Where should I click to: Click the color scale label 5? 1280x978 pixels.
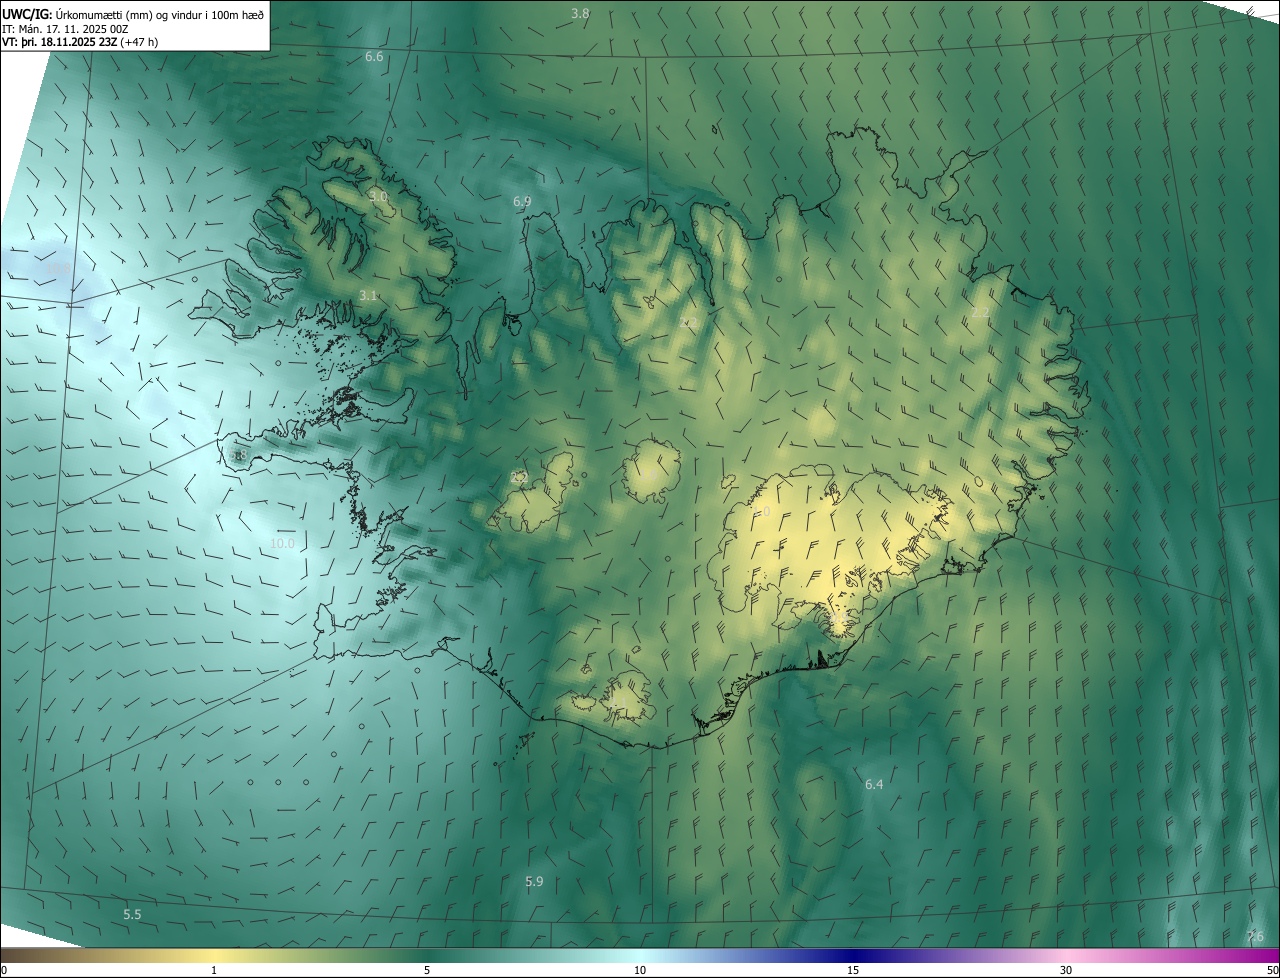click(427, 970)
